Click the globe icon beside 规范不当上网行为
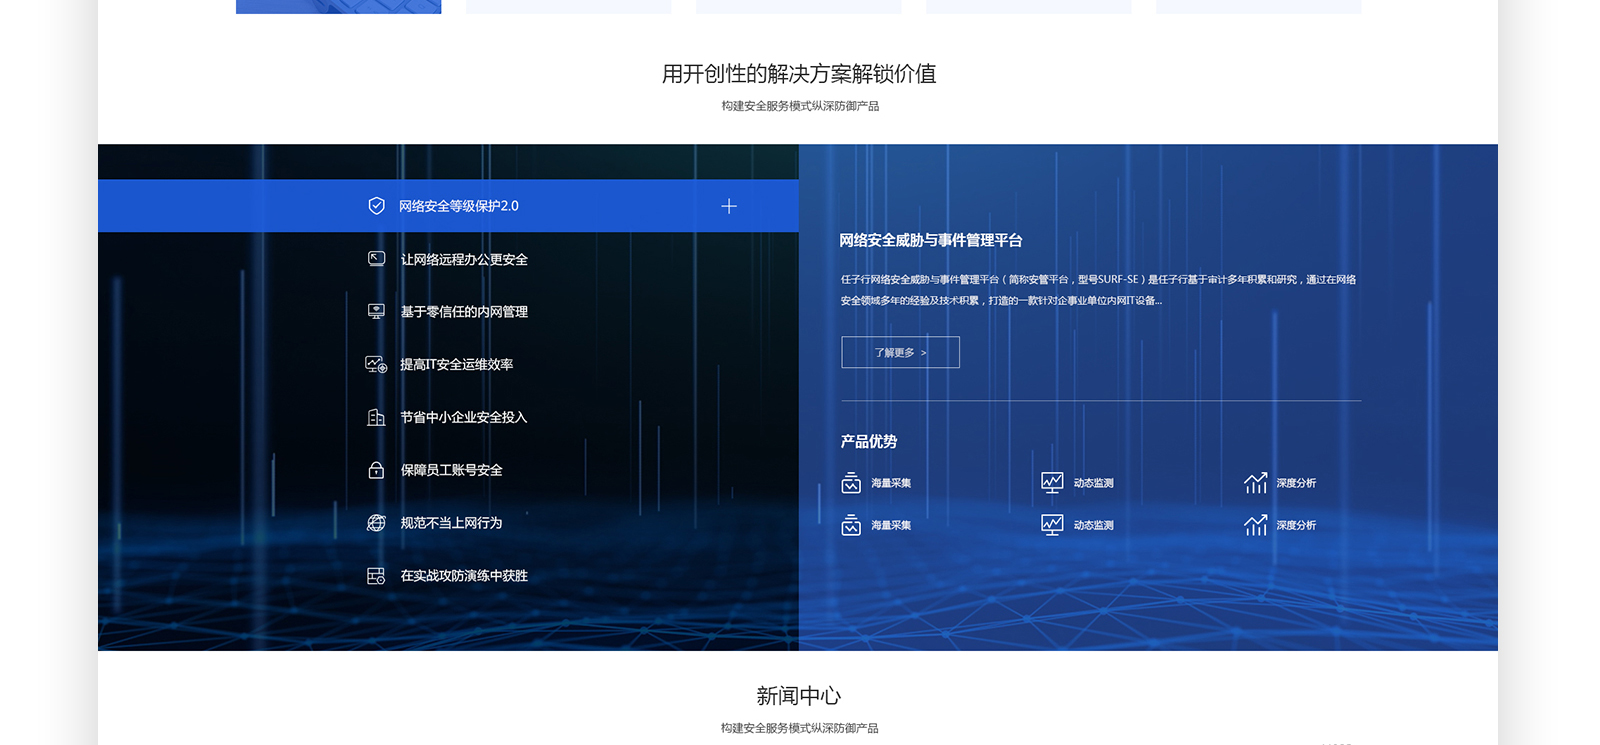Image resolution: width=1600 pixels, height=745 pixels. click(x=376, y=523)
